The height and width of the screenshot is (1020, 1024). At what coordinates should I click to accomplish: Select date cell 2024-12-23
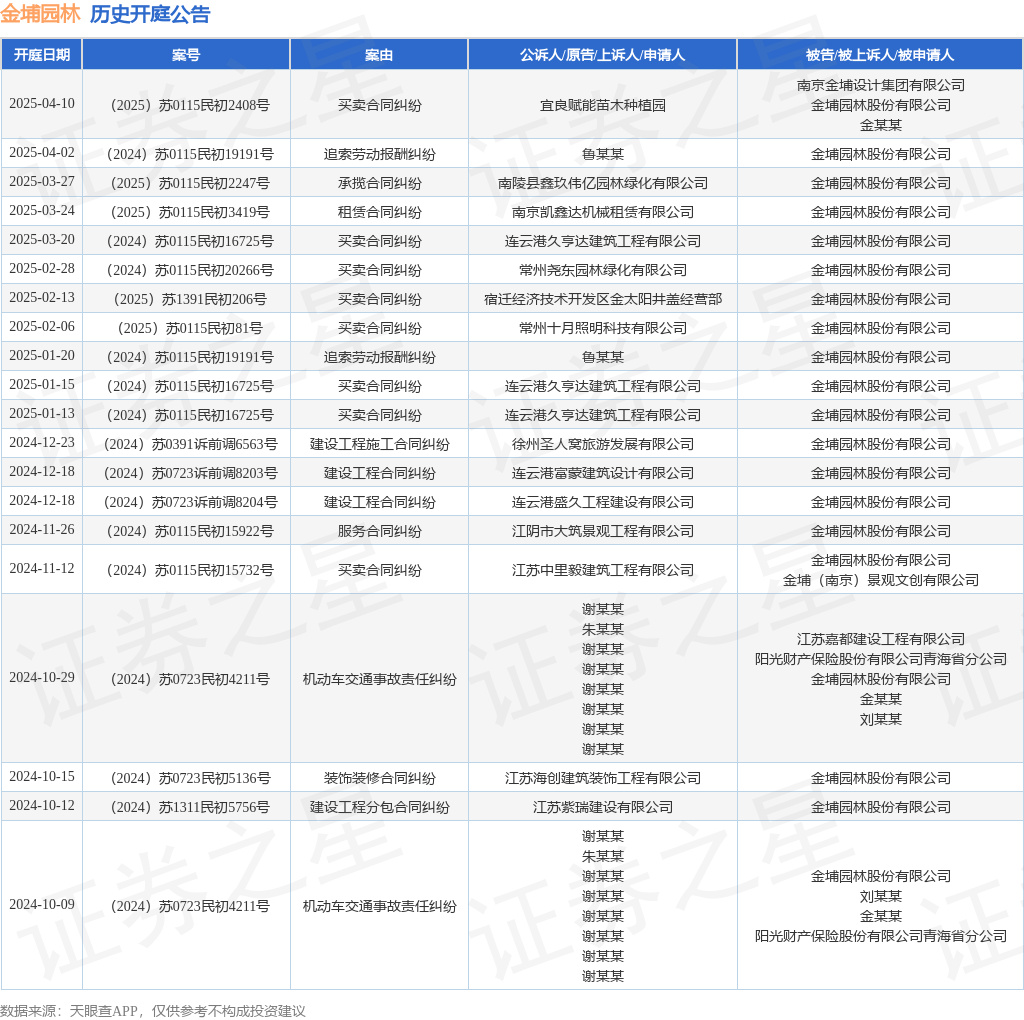[x=42, y=442]
